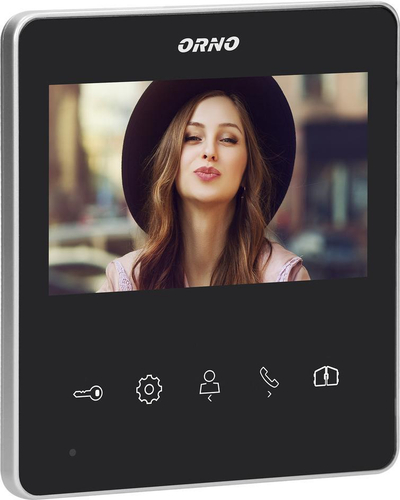Tap the gate open icon

326,377
